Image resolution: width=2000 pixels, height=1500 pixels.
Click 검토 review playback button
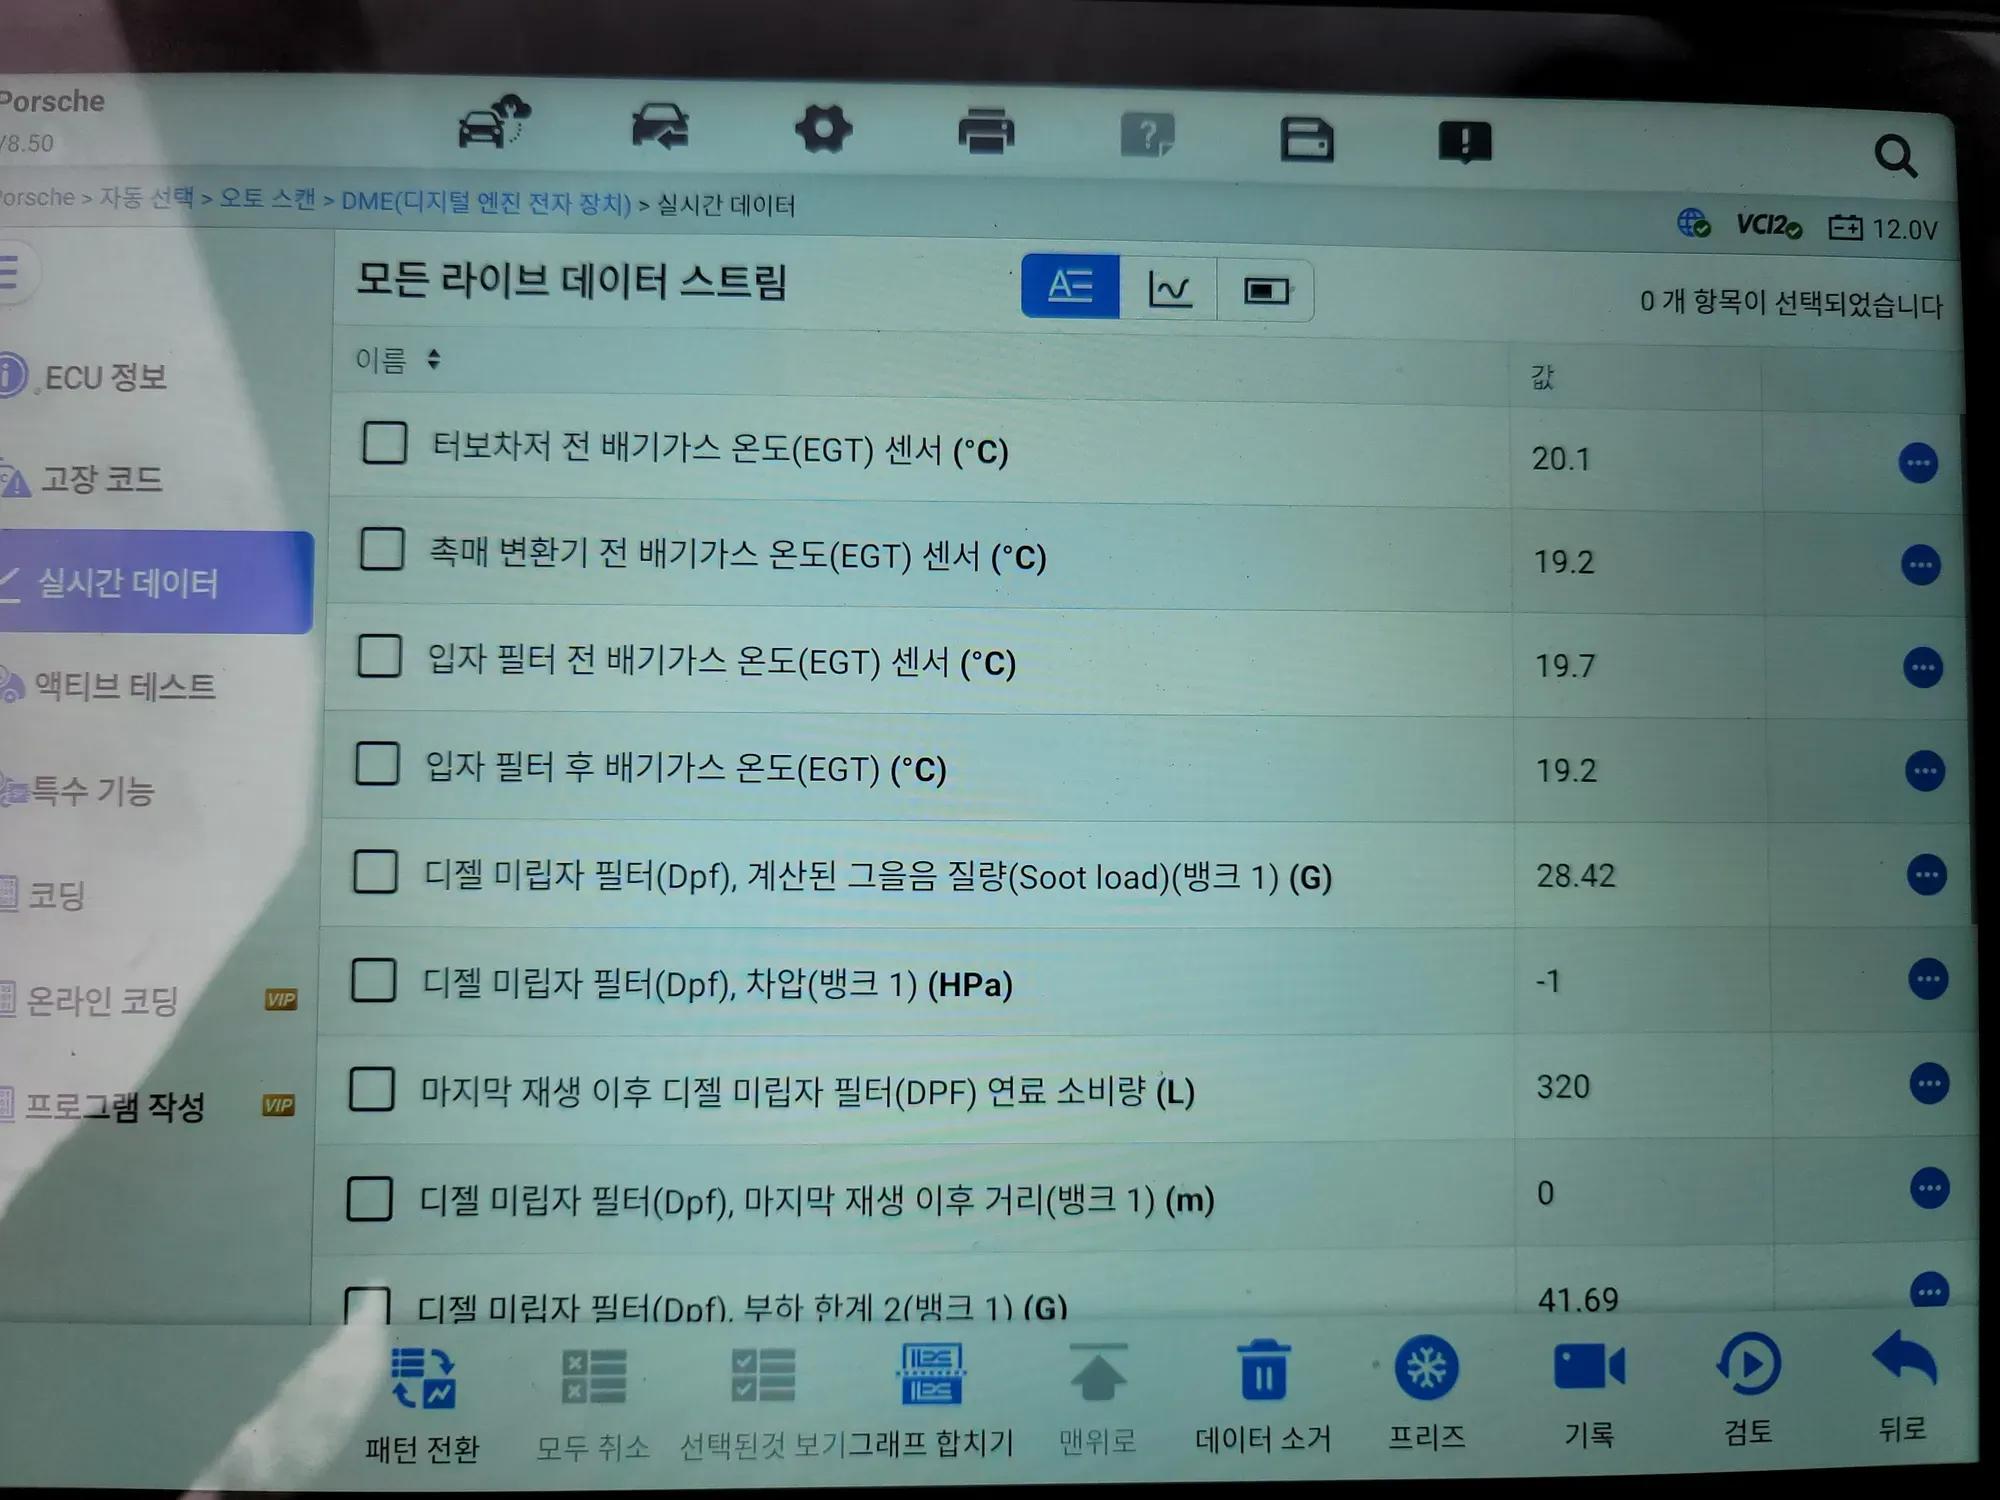pos(1748,1388)
